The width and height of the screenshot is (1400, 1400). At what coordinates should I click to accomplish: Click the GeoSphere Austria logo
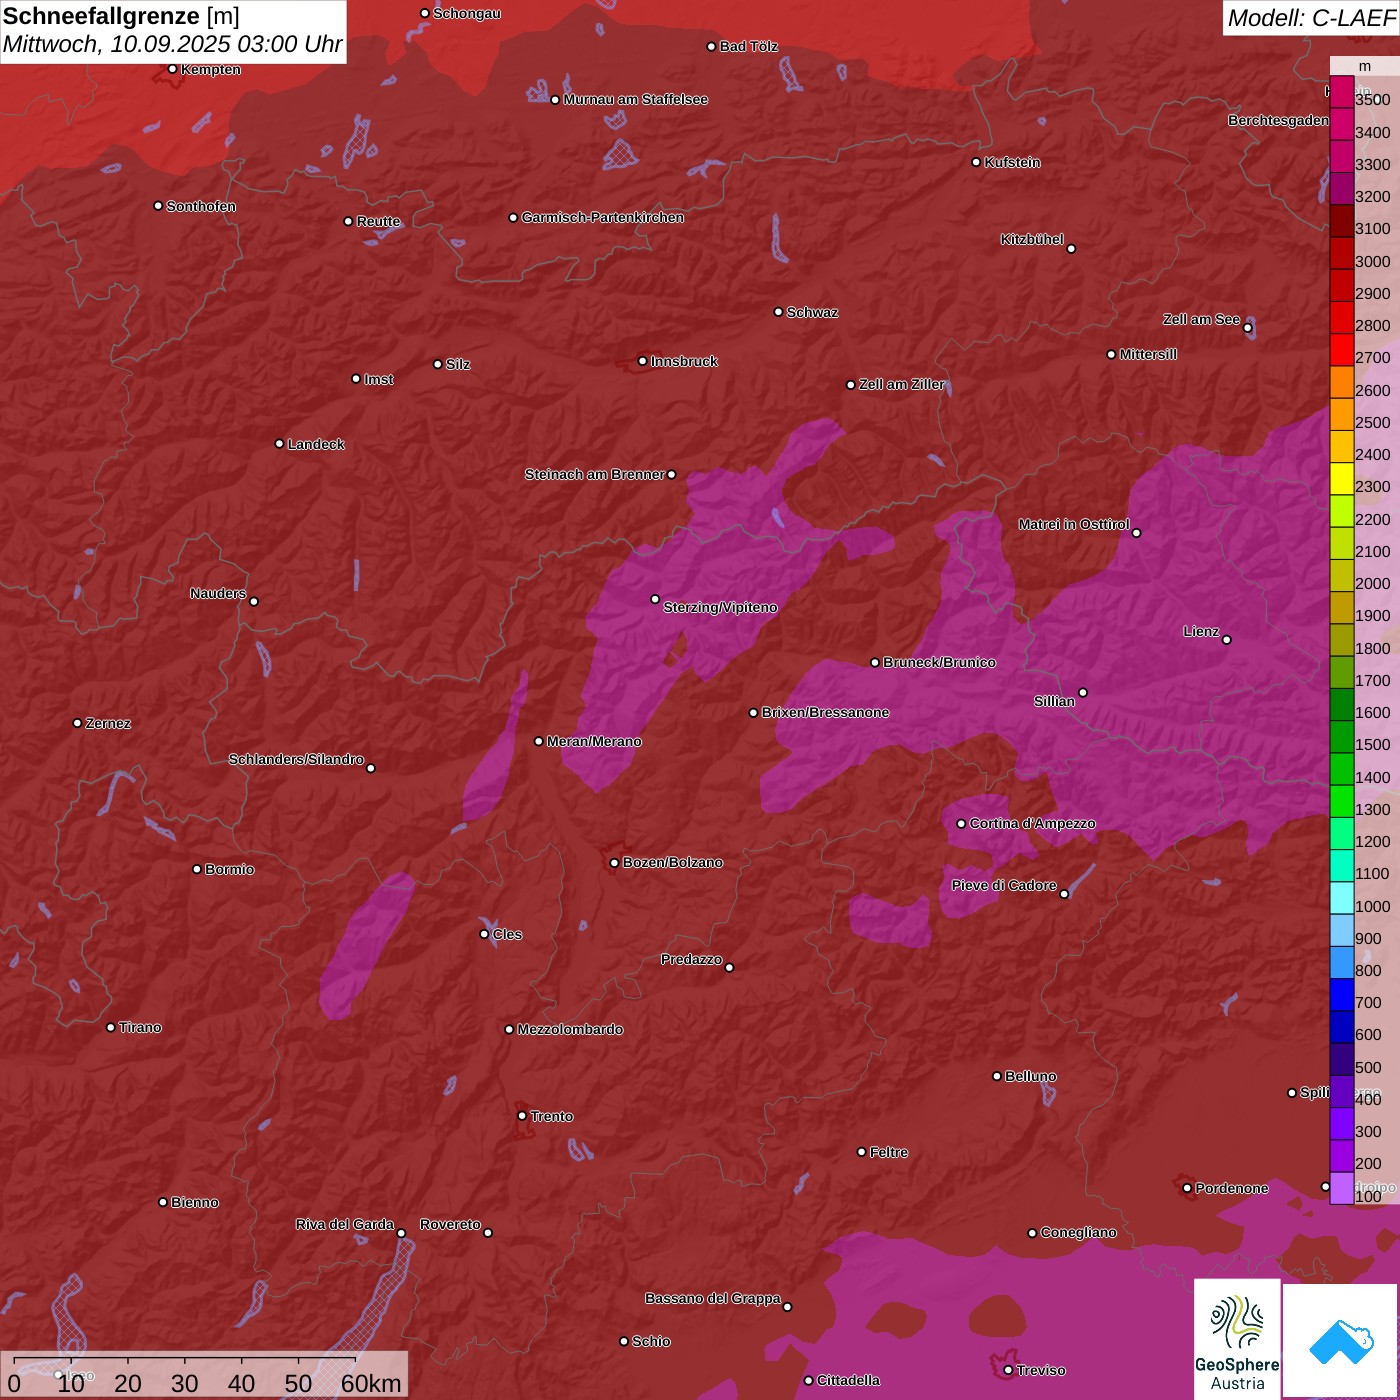pyautogui.click(x=1237, y=1339)
